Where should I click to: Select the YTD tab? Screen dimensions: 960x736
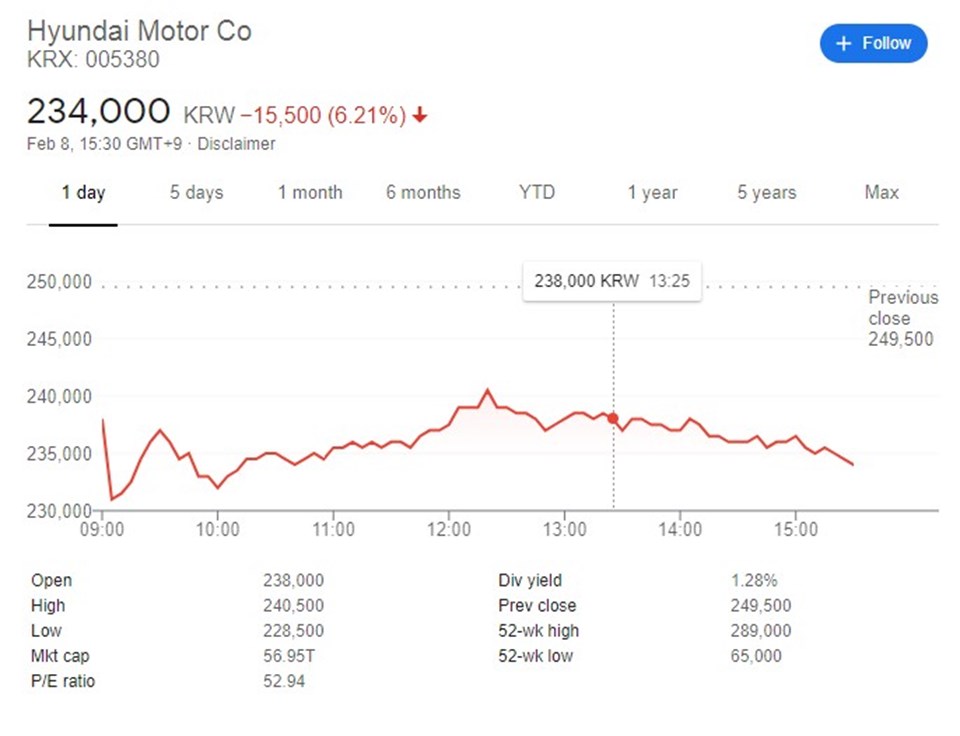537,193
